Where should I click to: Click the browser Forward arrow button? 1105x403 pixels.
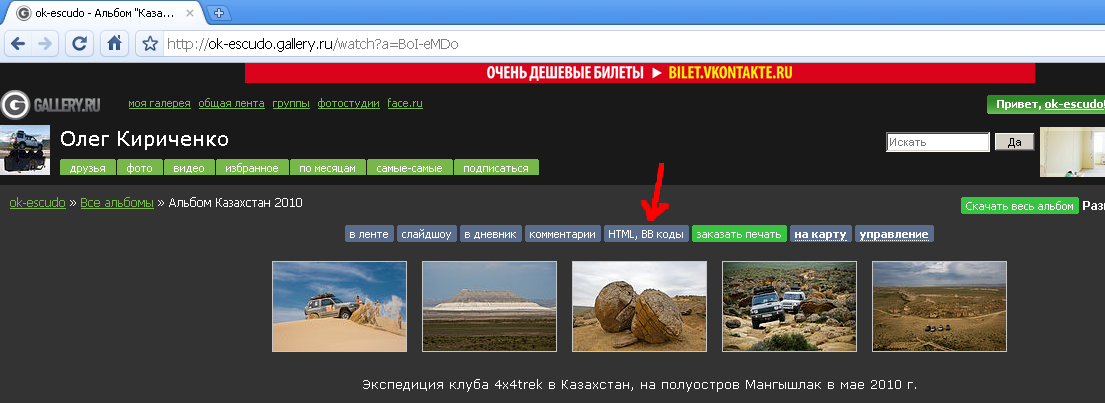click(x=45, y=44)
